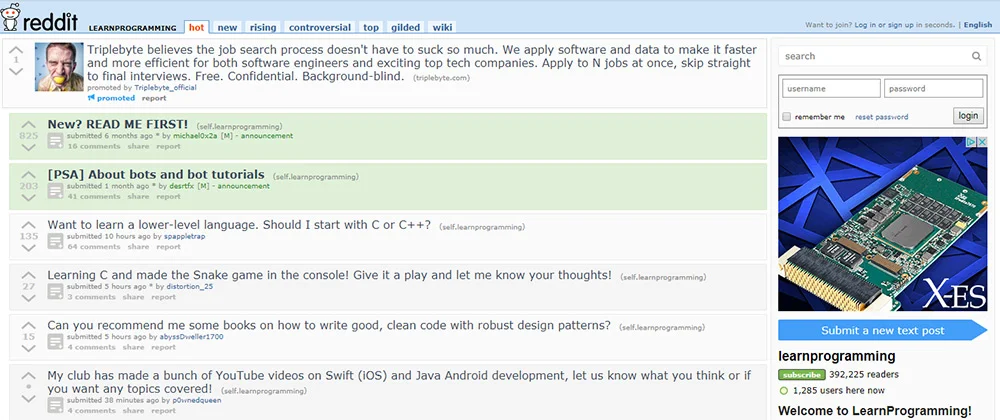Click self-post icon beside PSA bots post
Viewport: 1000px width, 420px height.
click(x=55, y=191)
